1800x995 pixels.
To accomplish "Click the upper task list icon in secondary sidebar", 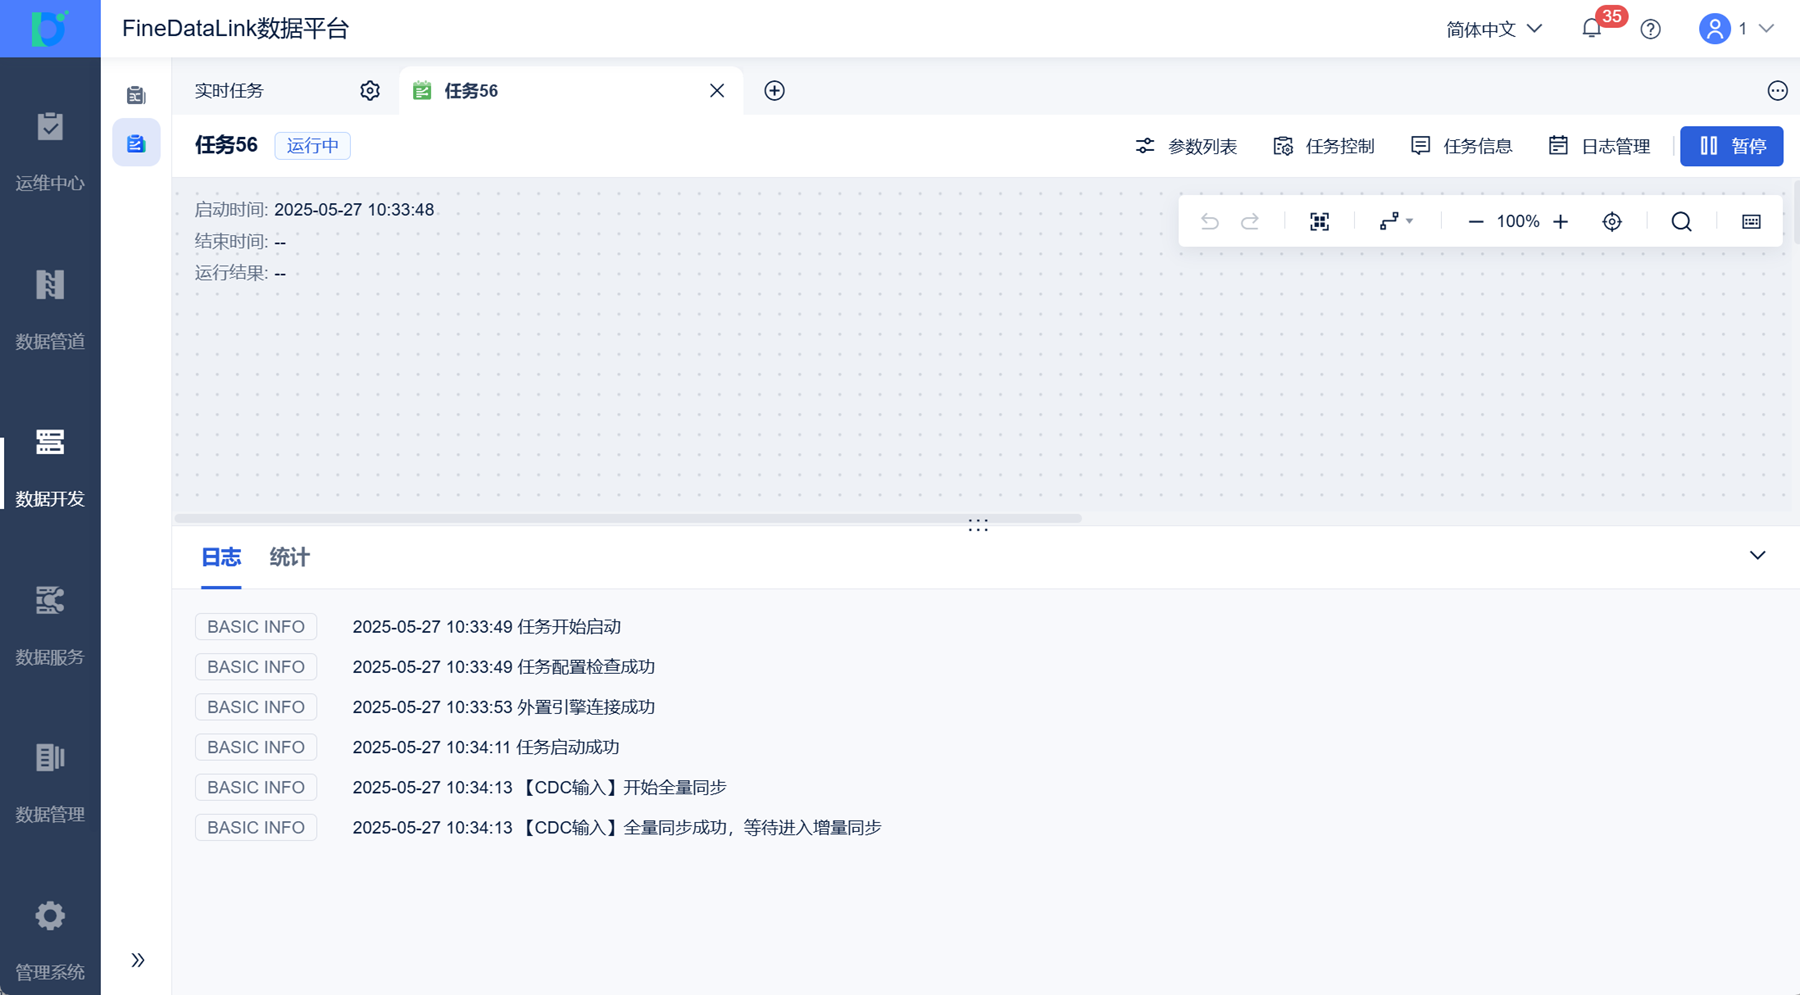I will click(136, 95).
